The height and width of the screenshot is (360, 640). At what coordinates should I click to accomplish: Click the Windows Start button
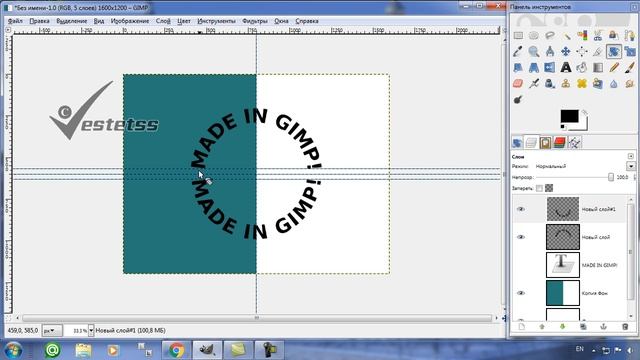point(13,351)
